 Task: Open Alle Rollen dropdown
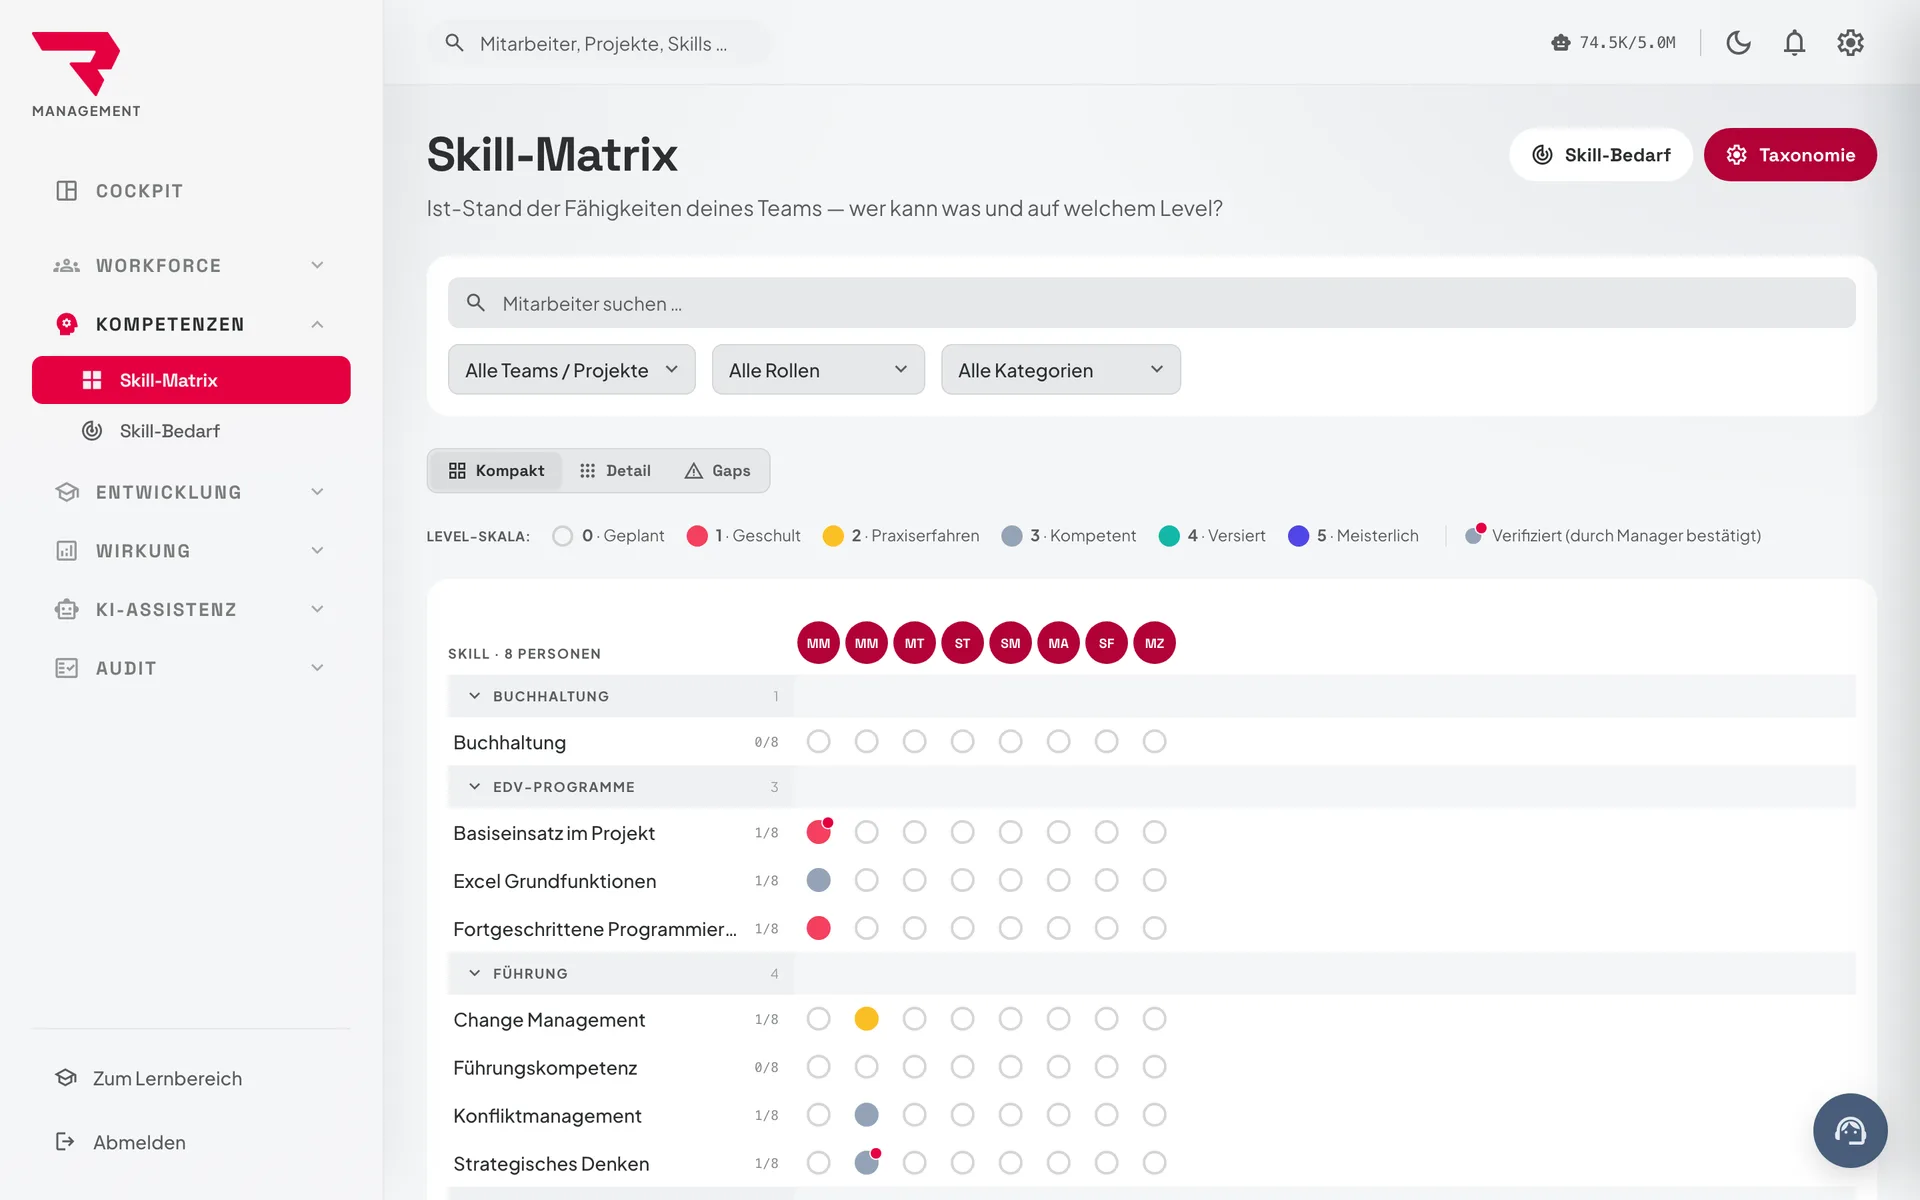coord(818,370)
